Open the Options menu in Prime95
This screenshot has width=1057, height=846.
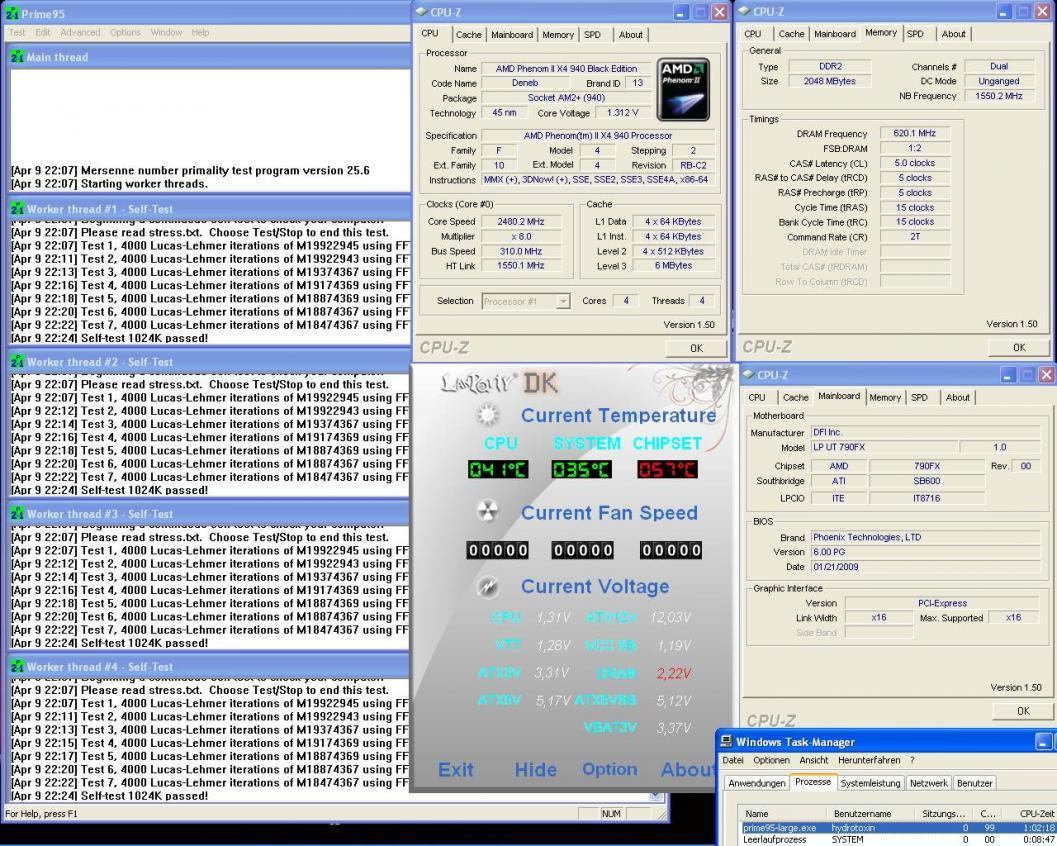[x=125, y=32]
